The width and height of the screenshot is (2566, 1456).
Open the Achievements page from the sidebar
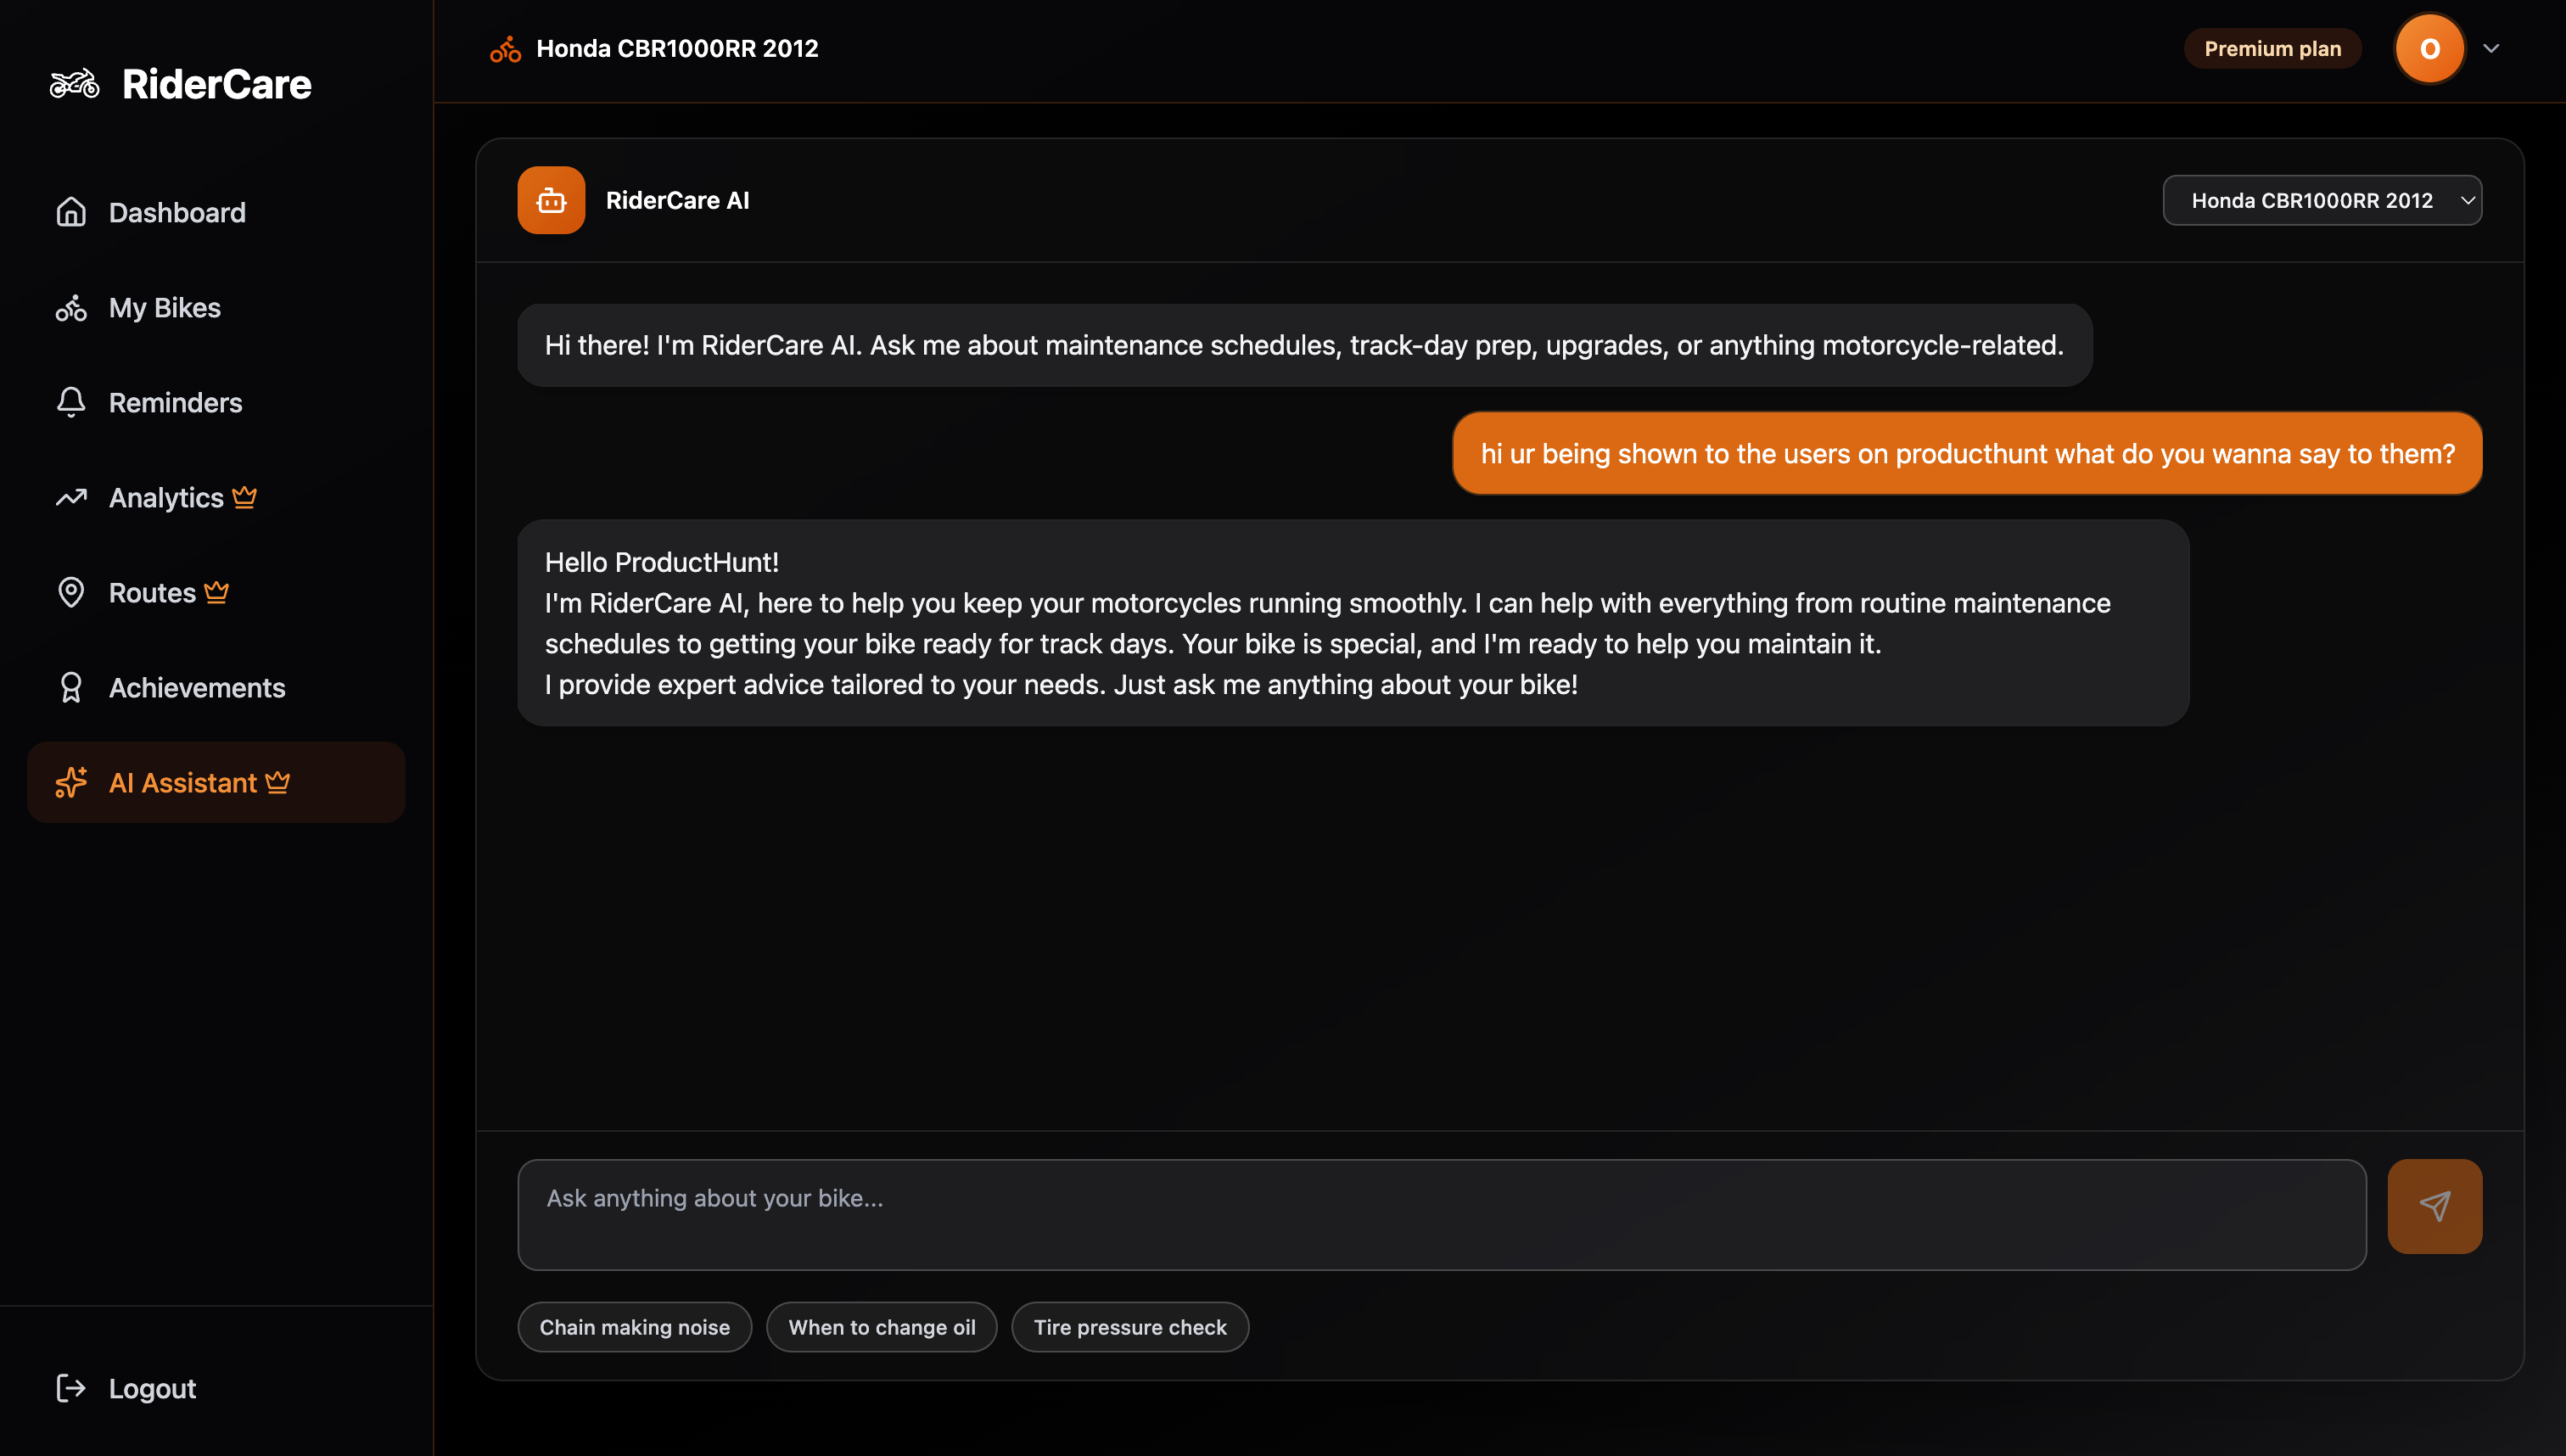(x=196, y=687)
